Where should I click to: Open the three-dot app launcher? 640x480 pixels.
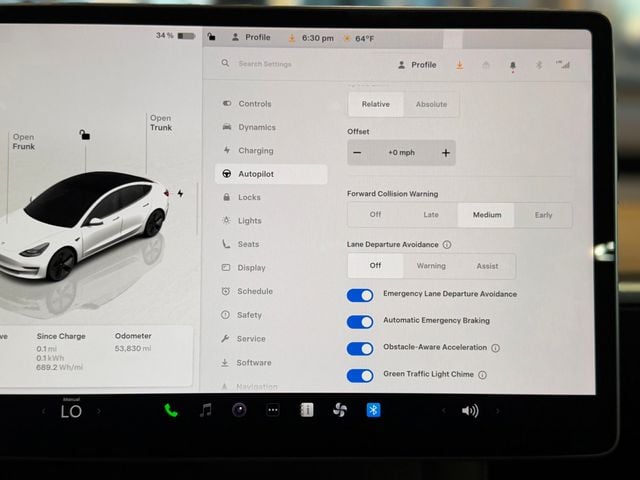(273, 410)
